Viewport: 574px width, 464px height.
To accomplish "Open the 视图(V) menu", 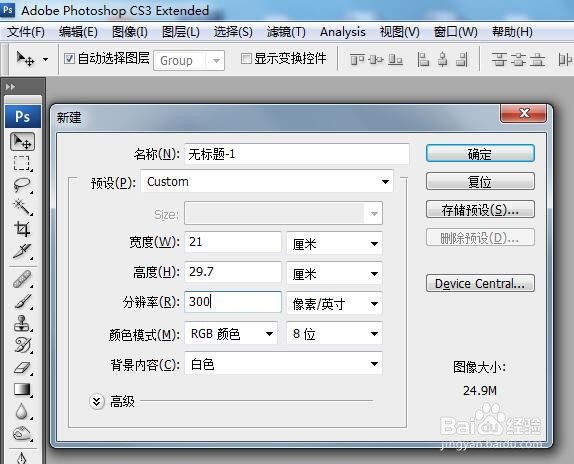I will (x=399, y=32).
